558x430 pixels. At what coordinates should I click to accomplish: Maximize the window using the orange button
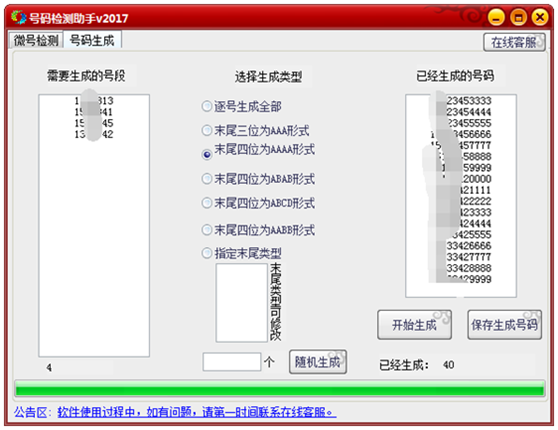click(x=518, y=17)
